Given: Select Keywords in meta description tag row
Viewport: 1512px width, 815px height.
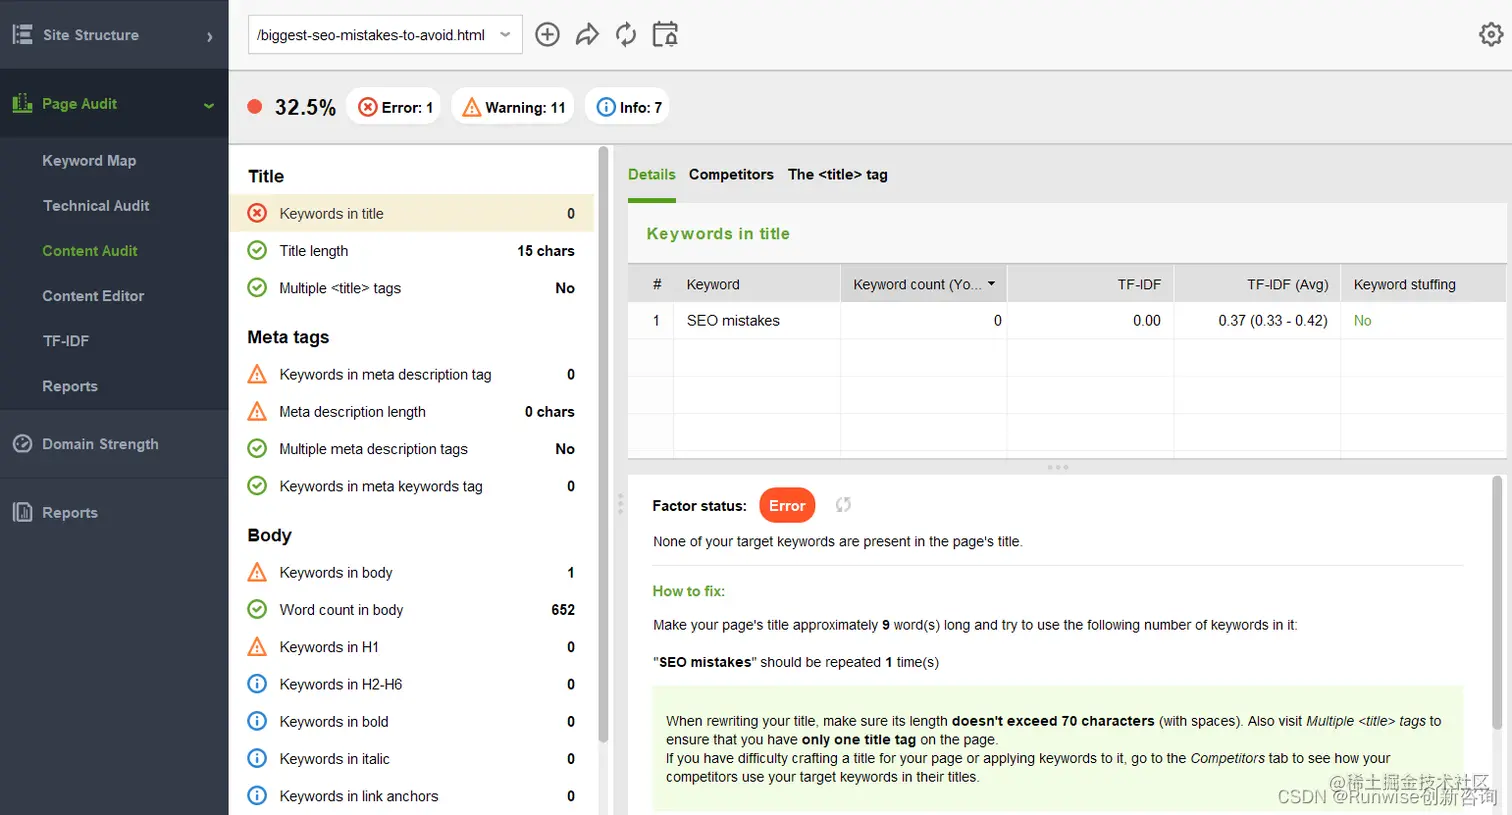Looking at the screenshot, I should (x=412, y=374).
